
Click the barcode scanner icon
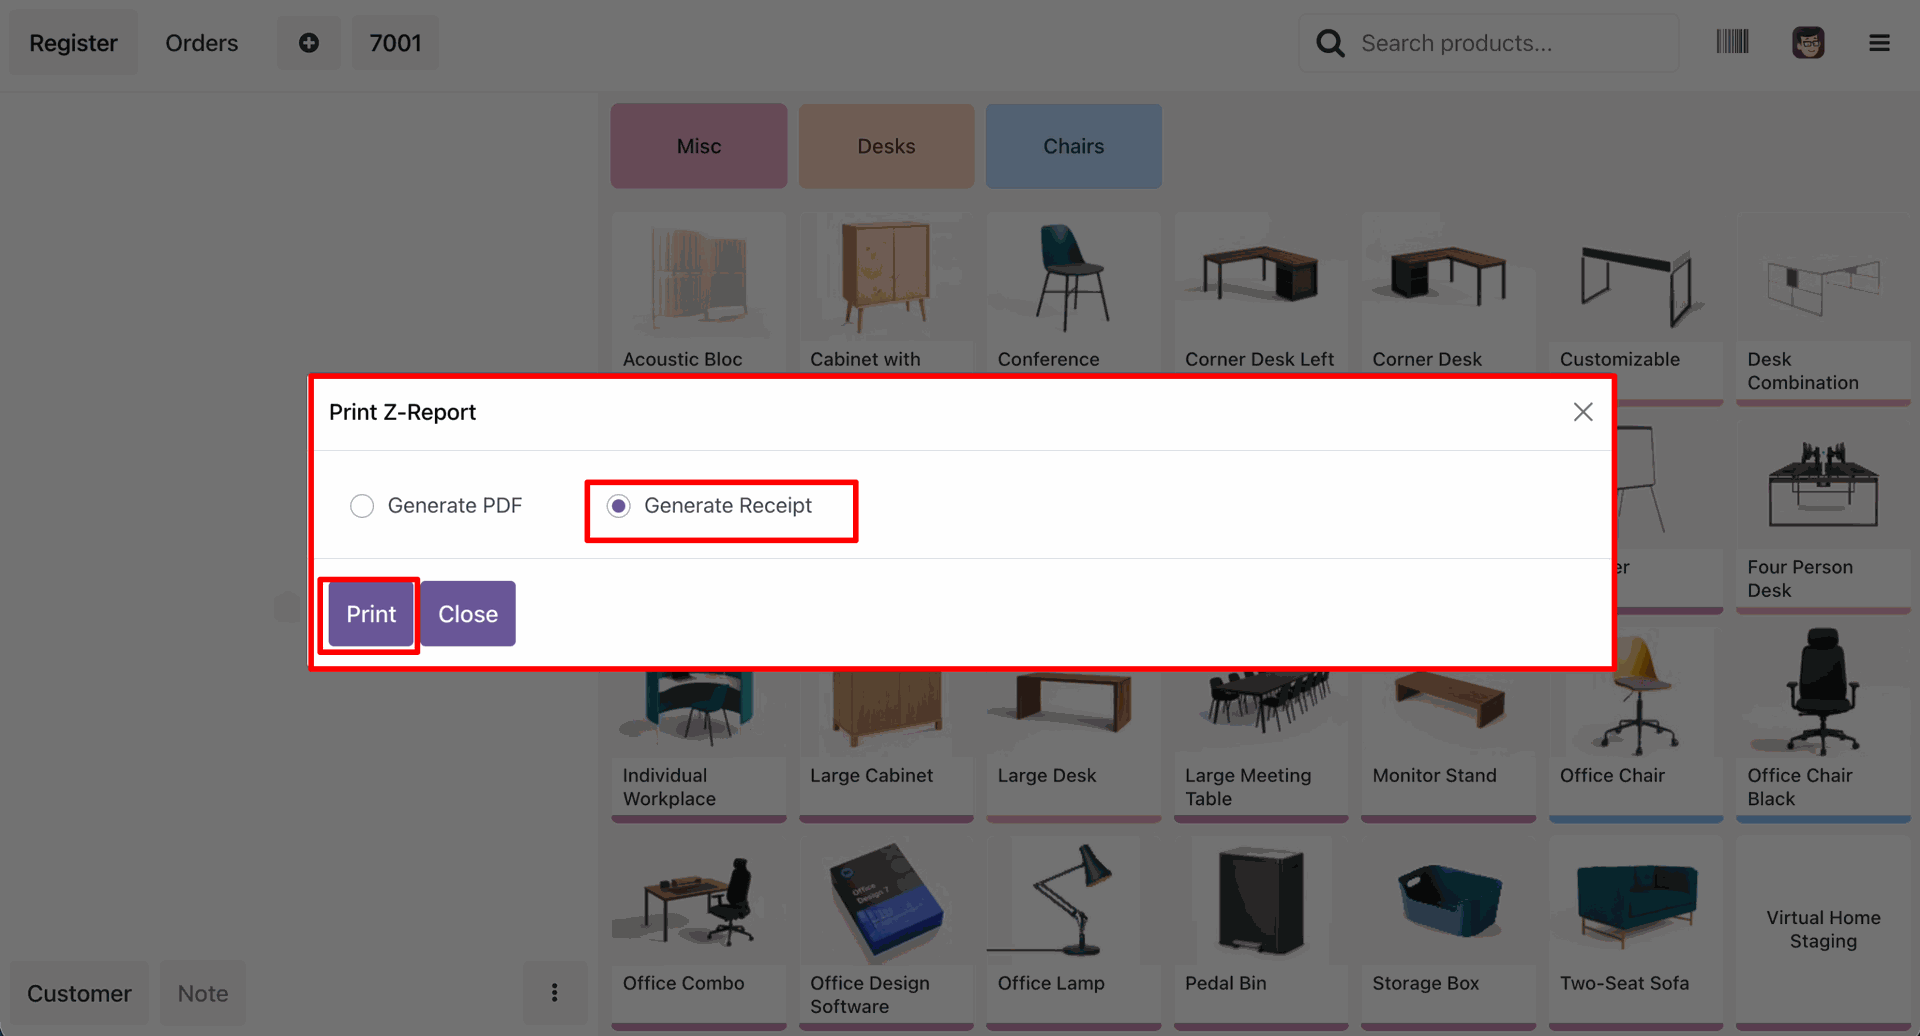[x=1732, y=42]
